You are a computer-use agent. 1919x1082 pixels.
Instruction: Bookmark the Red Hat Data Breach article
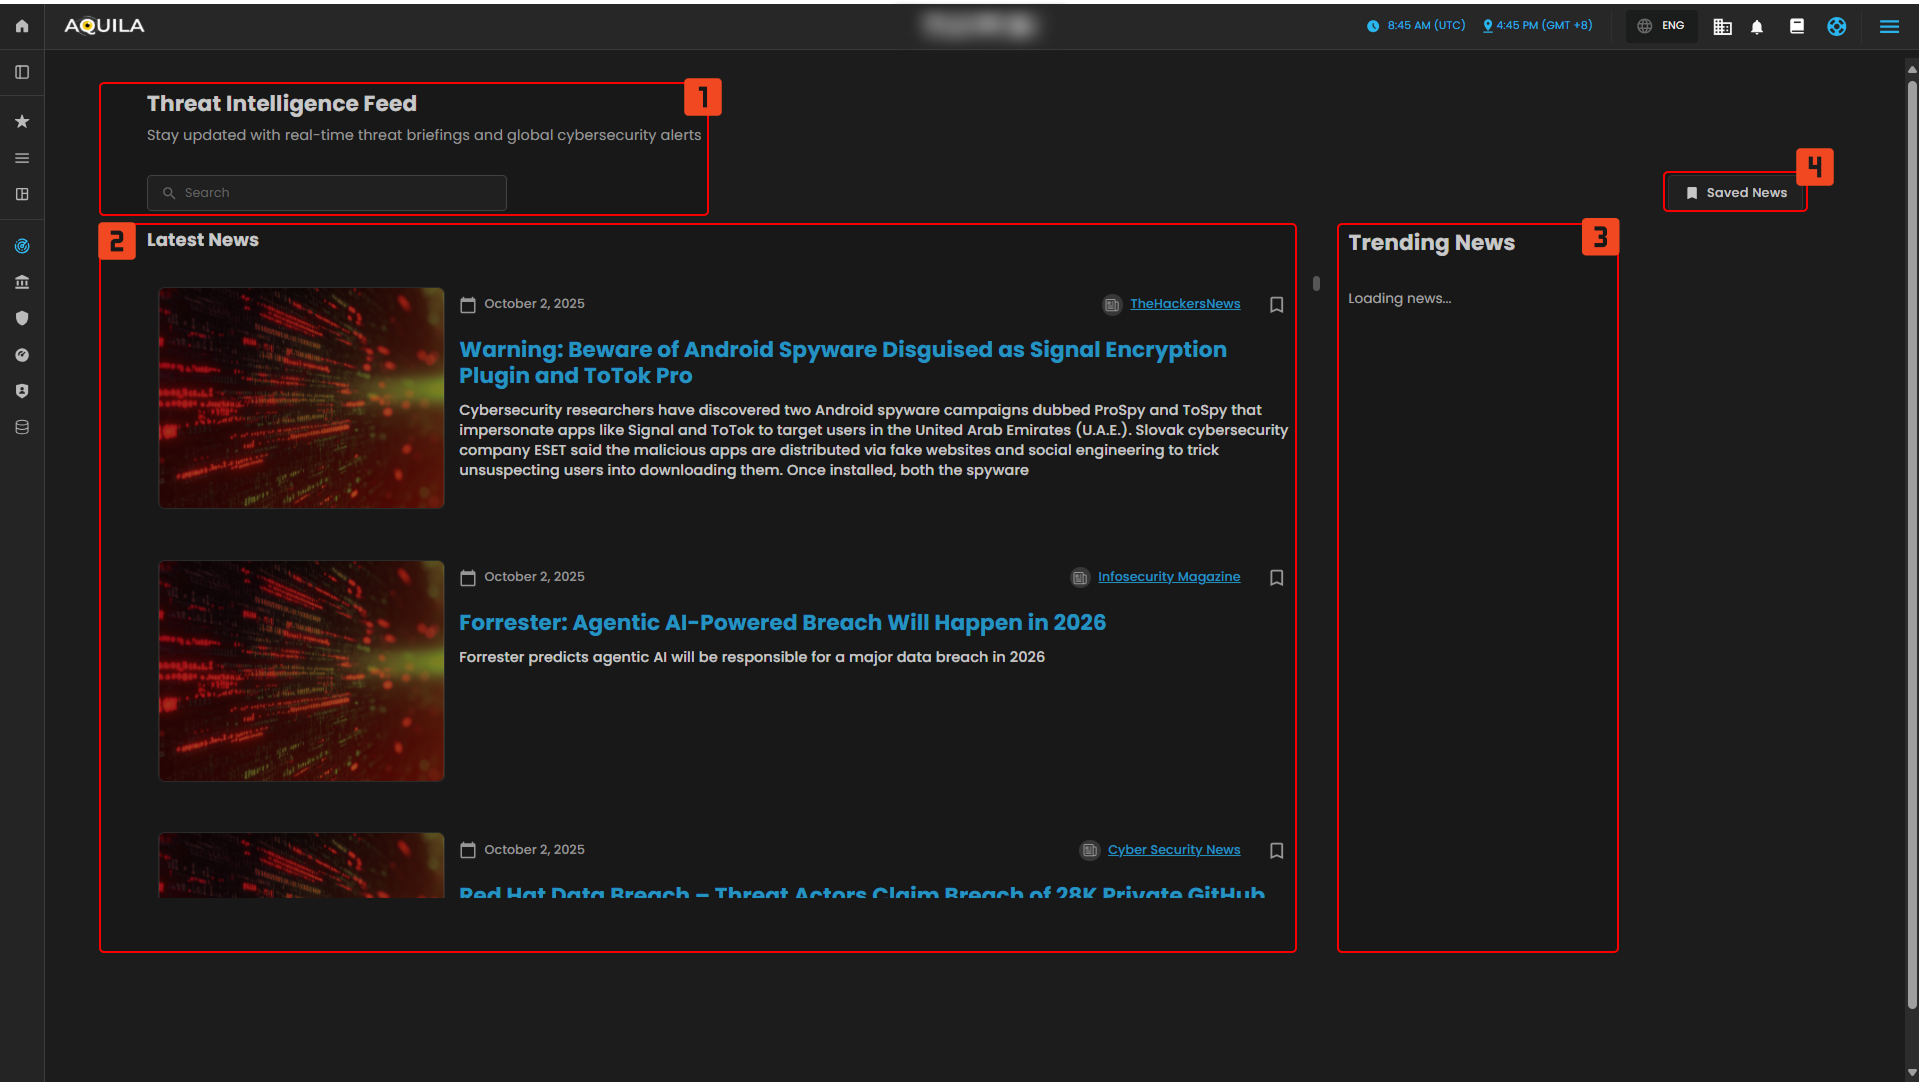[x=1277, y=851]
